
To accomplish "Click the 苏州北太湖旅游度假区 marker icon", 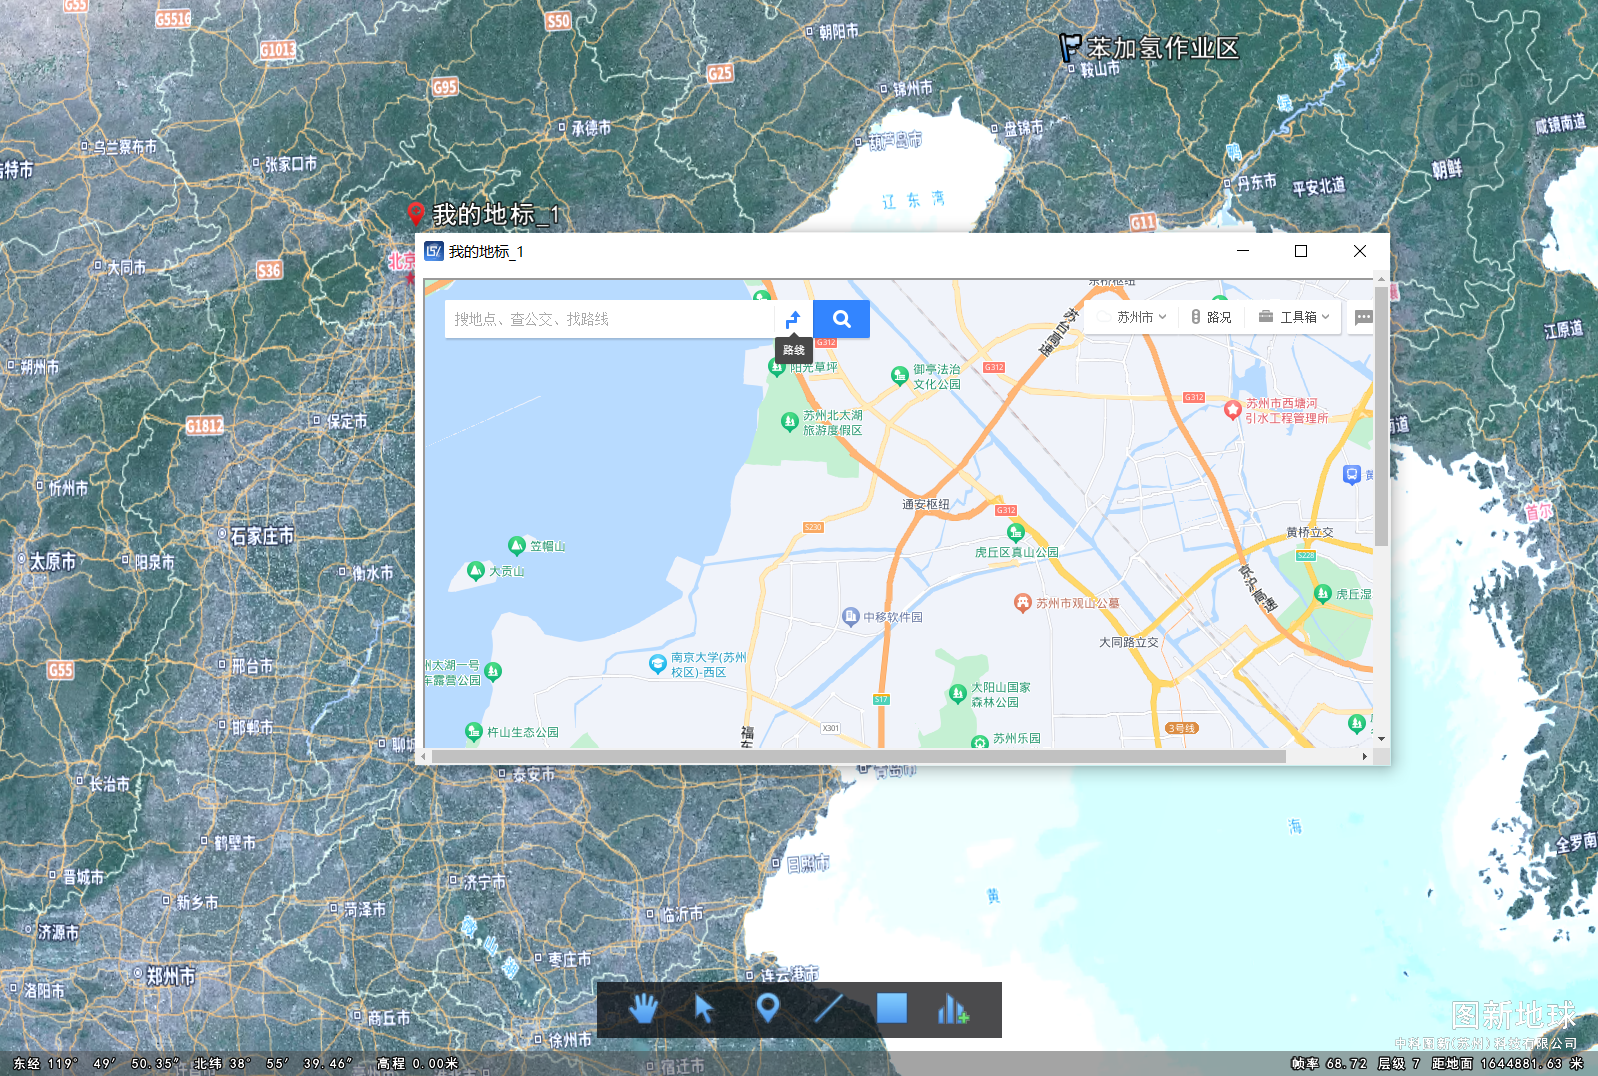I will pyautogui.click(x=789, y=421).
